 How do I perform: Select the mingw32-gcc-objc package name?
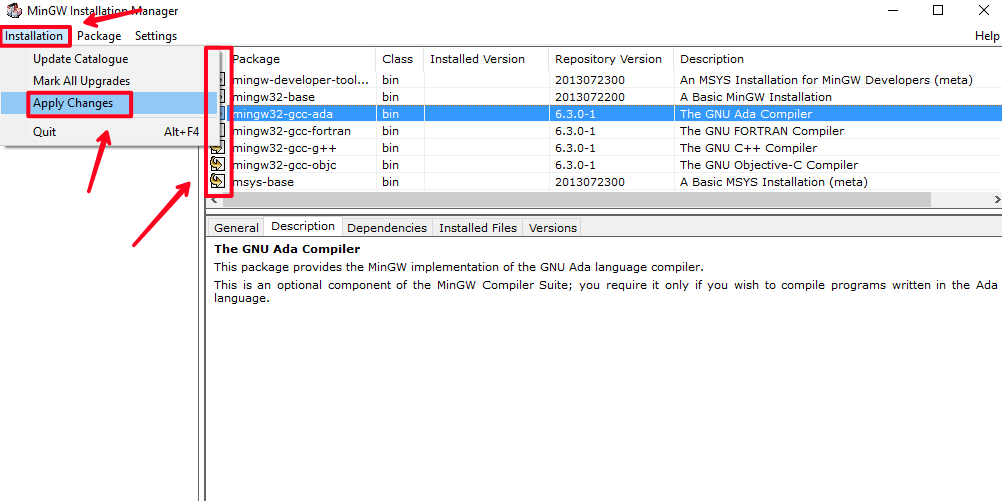pos(284,165)
